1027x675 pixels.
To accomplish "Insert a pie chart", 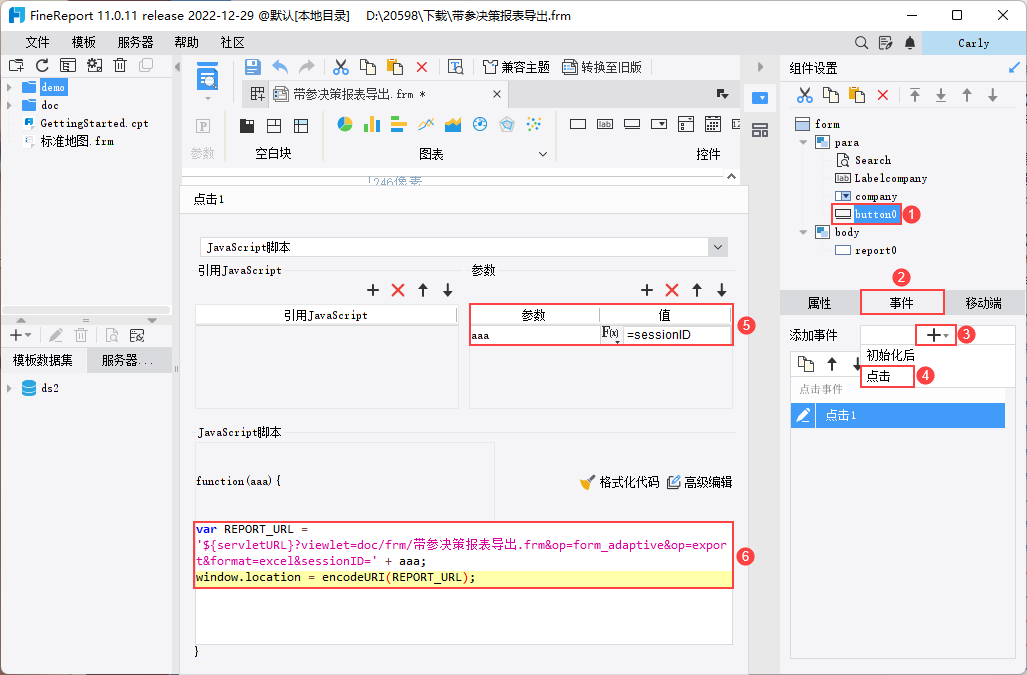I will coord(345,124).
